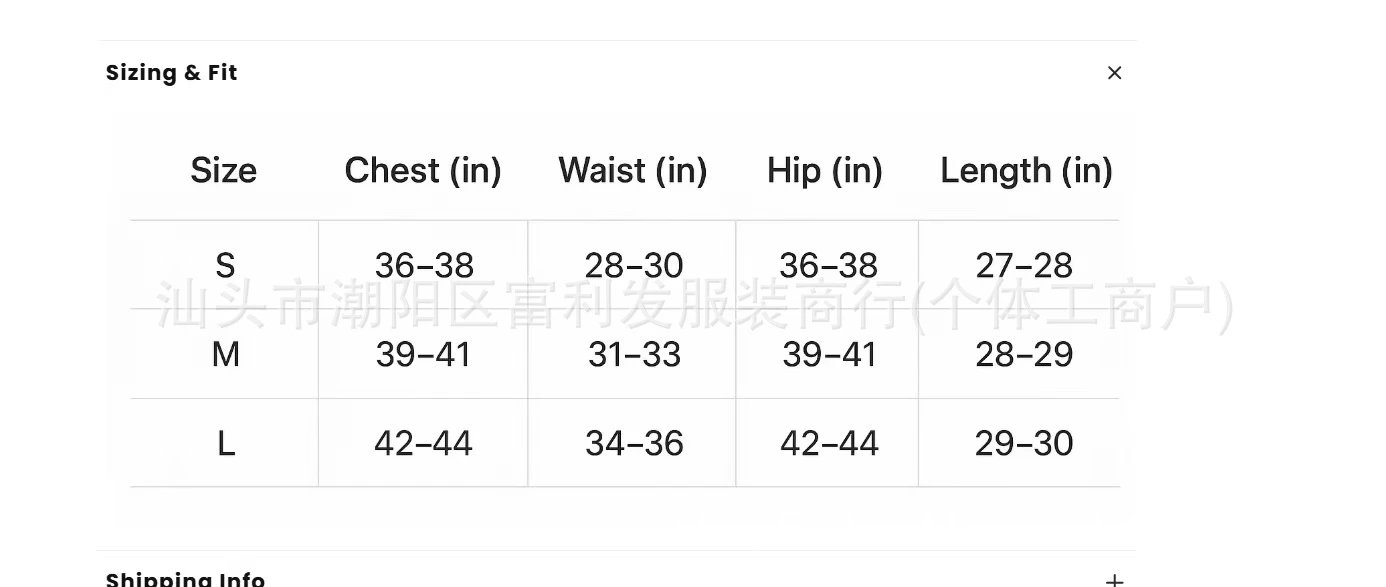Click the chest measurement for size S
Viewport: 1386px width, 587px height.
coord(424,266)
